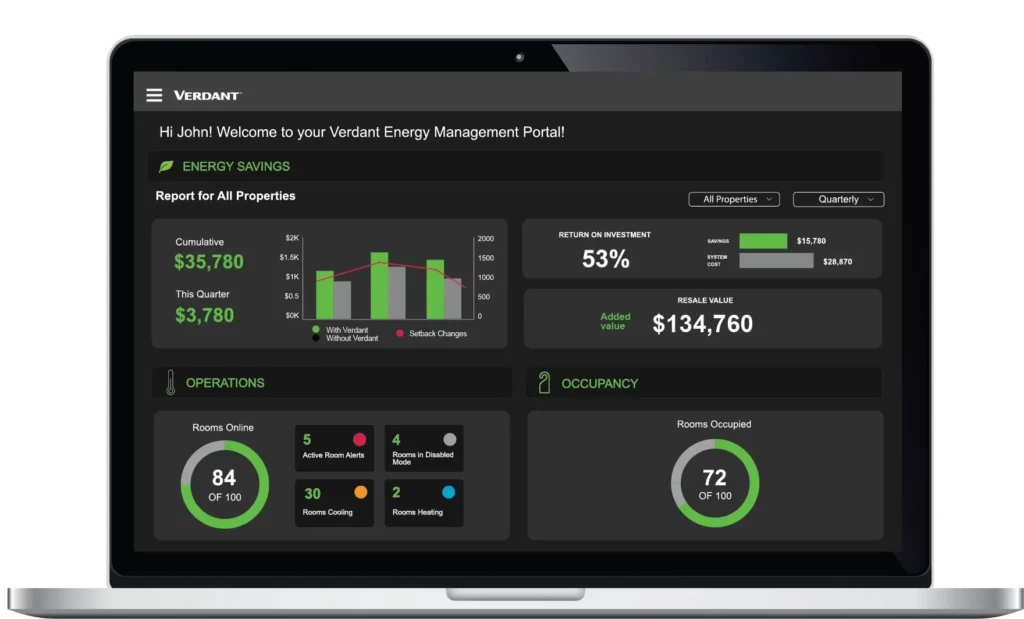Click the door hanger Occupancy icon
This screenshot has height=619, width=1024.
coord(544,382)
